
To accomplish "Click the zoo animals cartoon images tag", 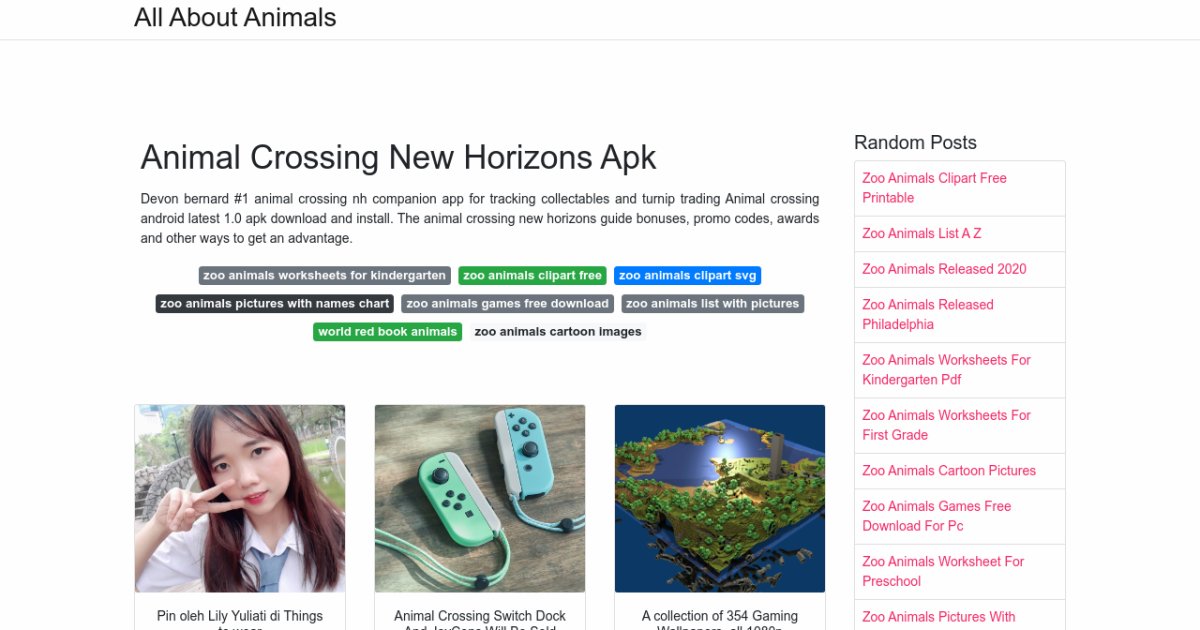I will (x=558, y=332).
